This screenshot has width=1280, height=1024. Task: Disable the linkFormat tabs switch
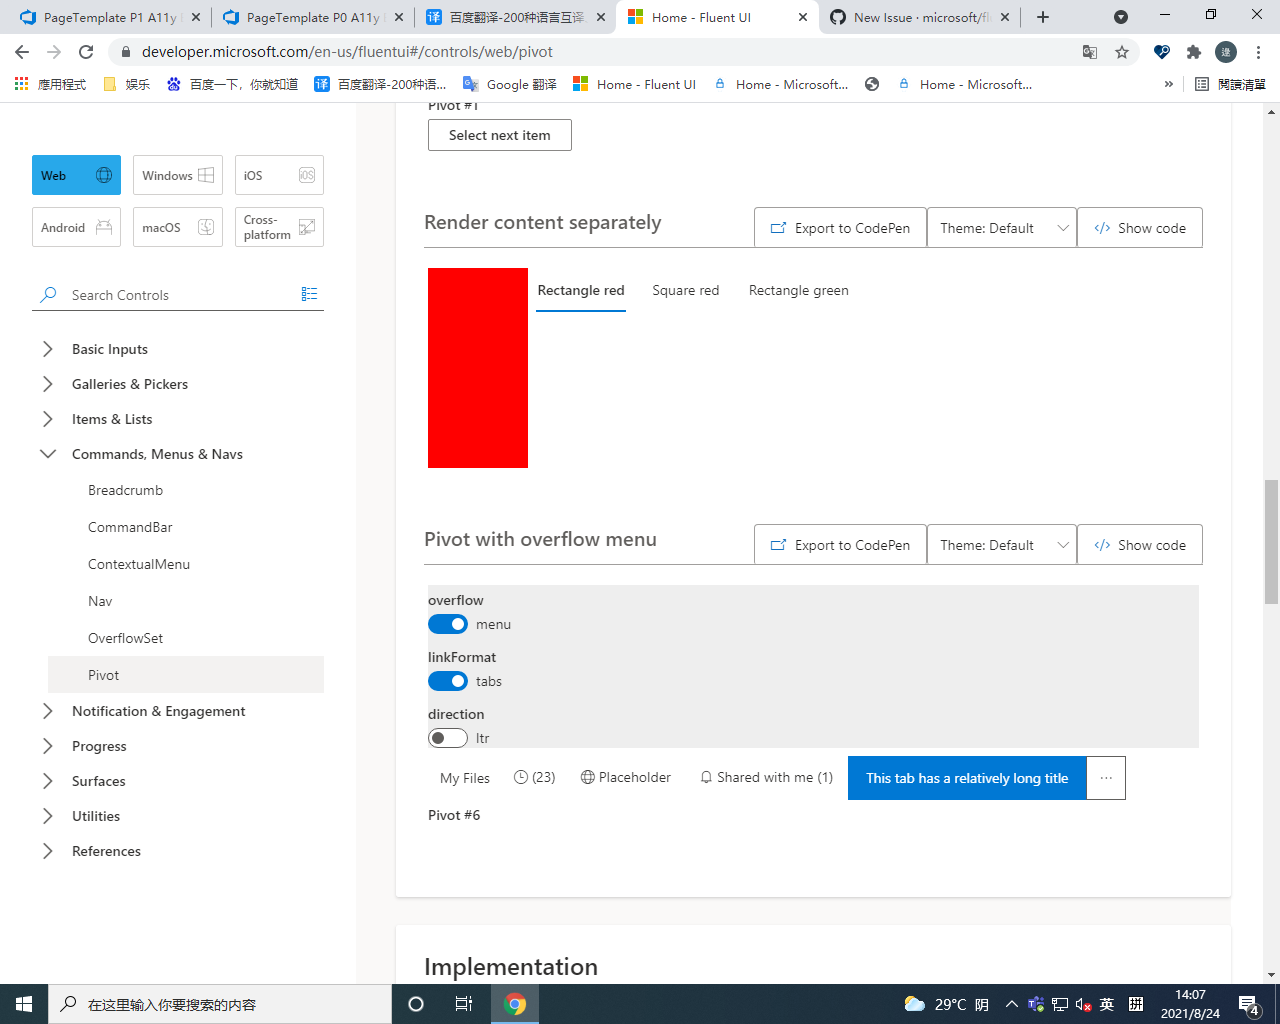click(447, 680)
